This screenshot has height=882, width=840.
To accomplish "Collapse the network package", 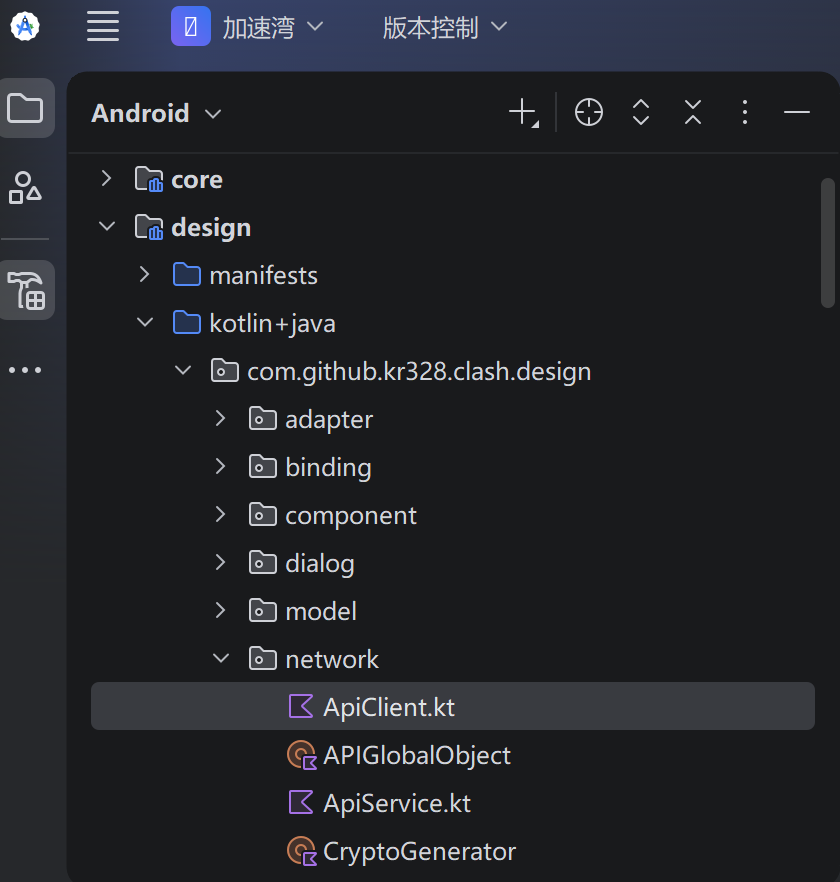I will pos(221,658).
